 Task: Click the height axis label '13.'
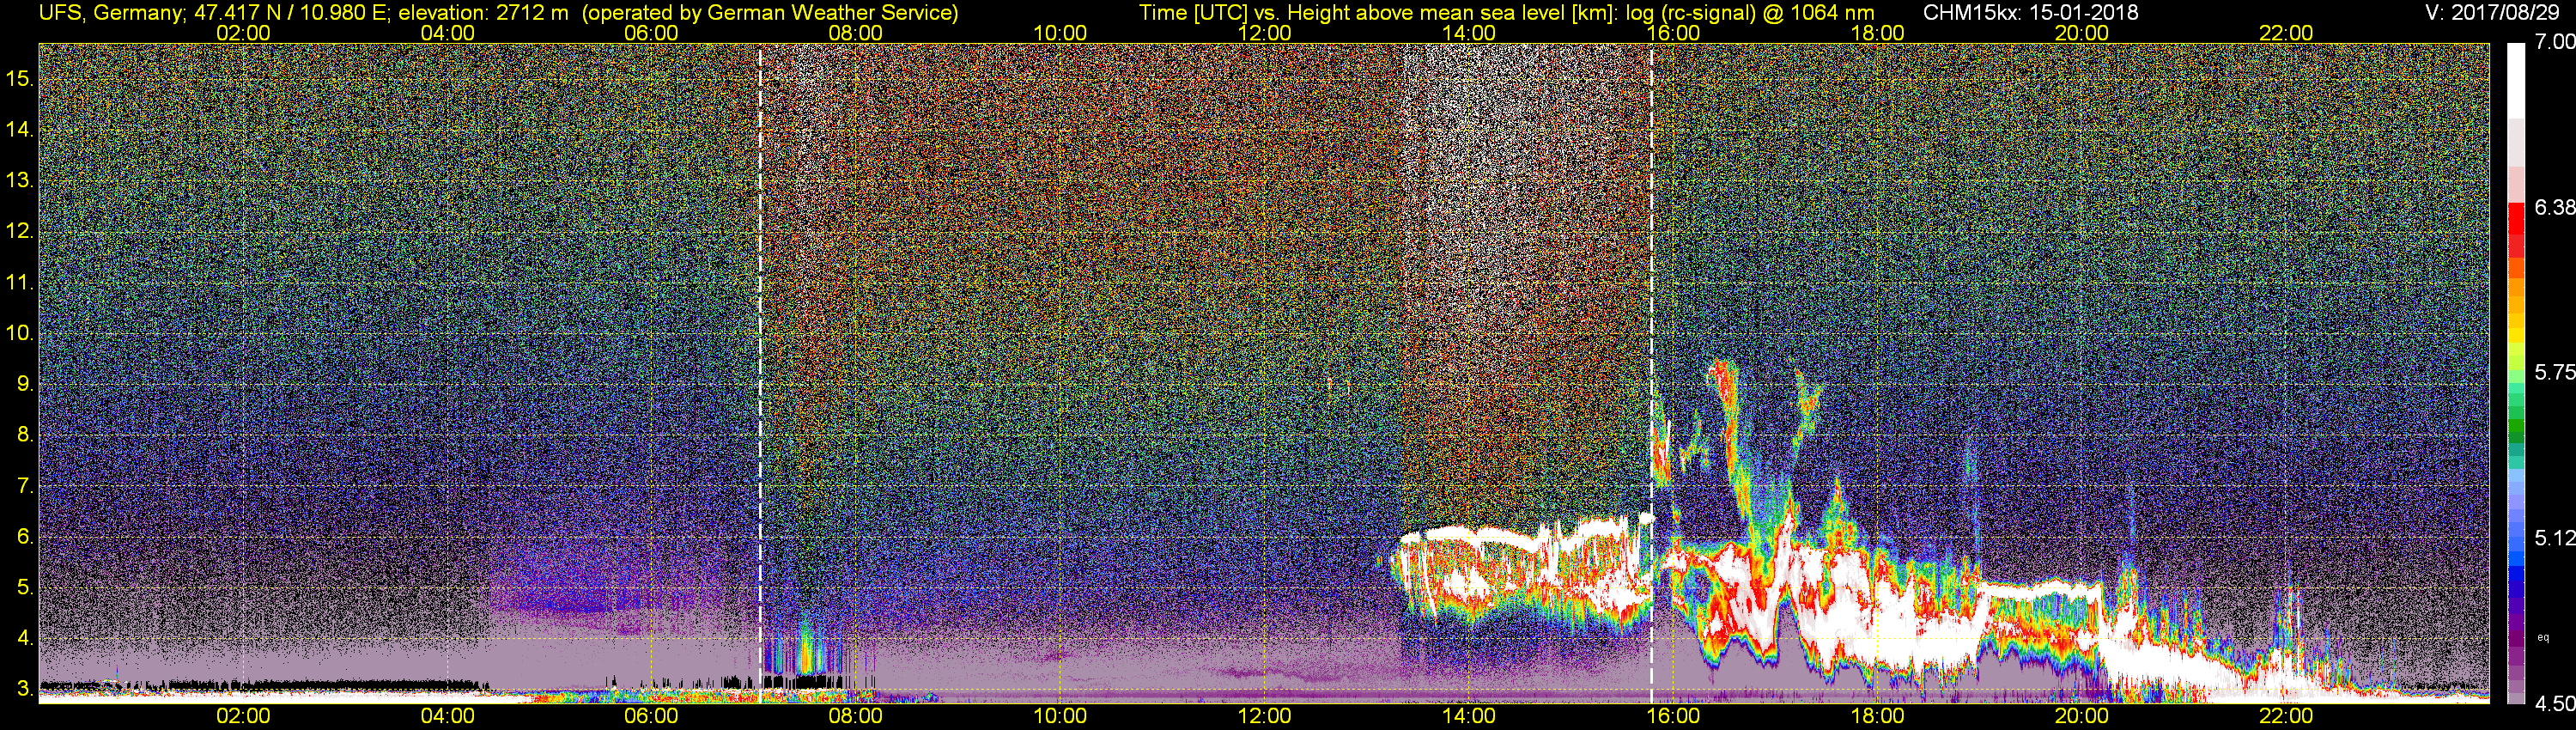(x=20, y=180)
